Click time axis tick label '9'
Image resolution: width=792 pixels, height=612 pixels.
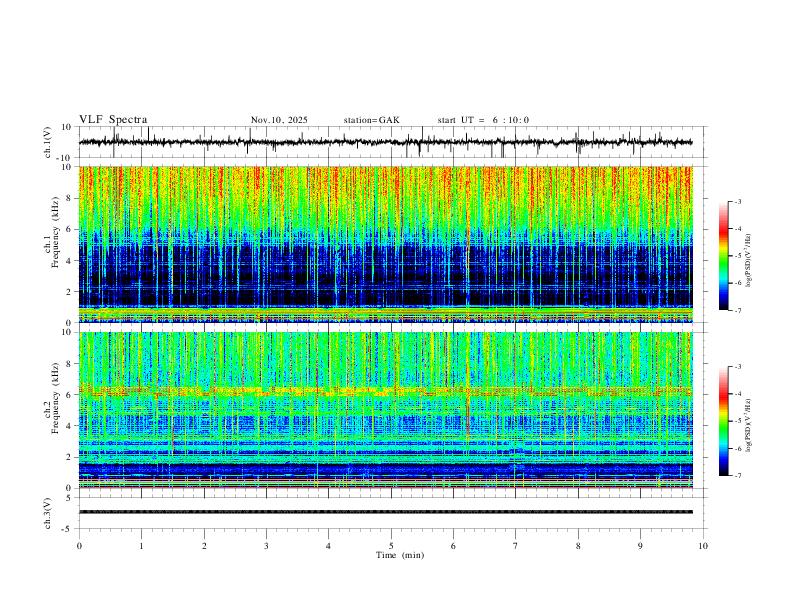[640, 546]
